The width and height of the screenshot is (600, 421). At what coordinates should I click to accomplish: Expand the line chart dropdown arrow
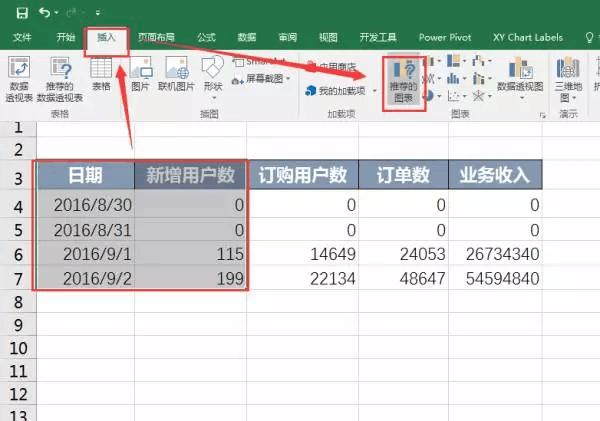tap(439, 78)
